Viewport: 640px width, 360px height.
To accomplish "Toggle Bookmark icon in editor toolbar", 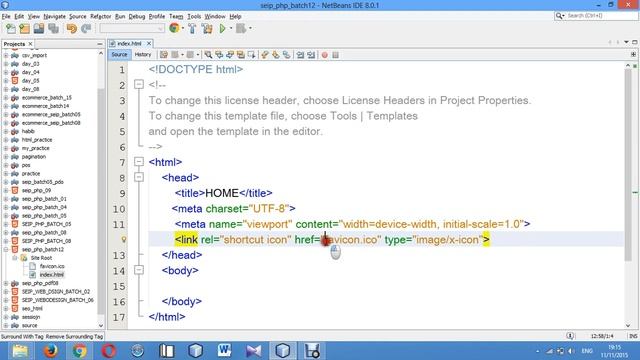I will point(287,55).
